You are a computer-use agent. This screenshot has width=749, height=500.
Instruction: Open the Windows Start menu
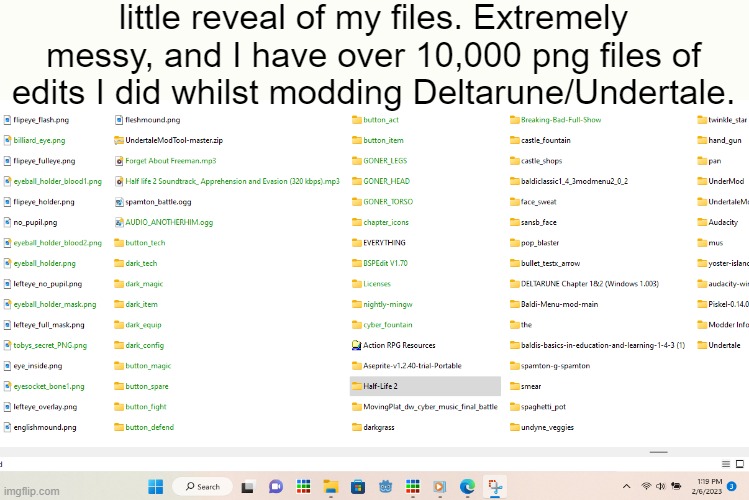point(156,487)
